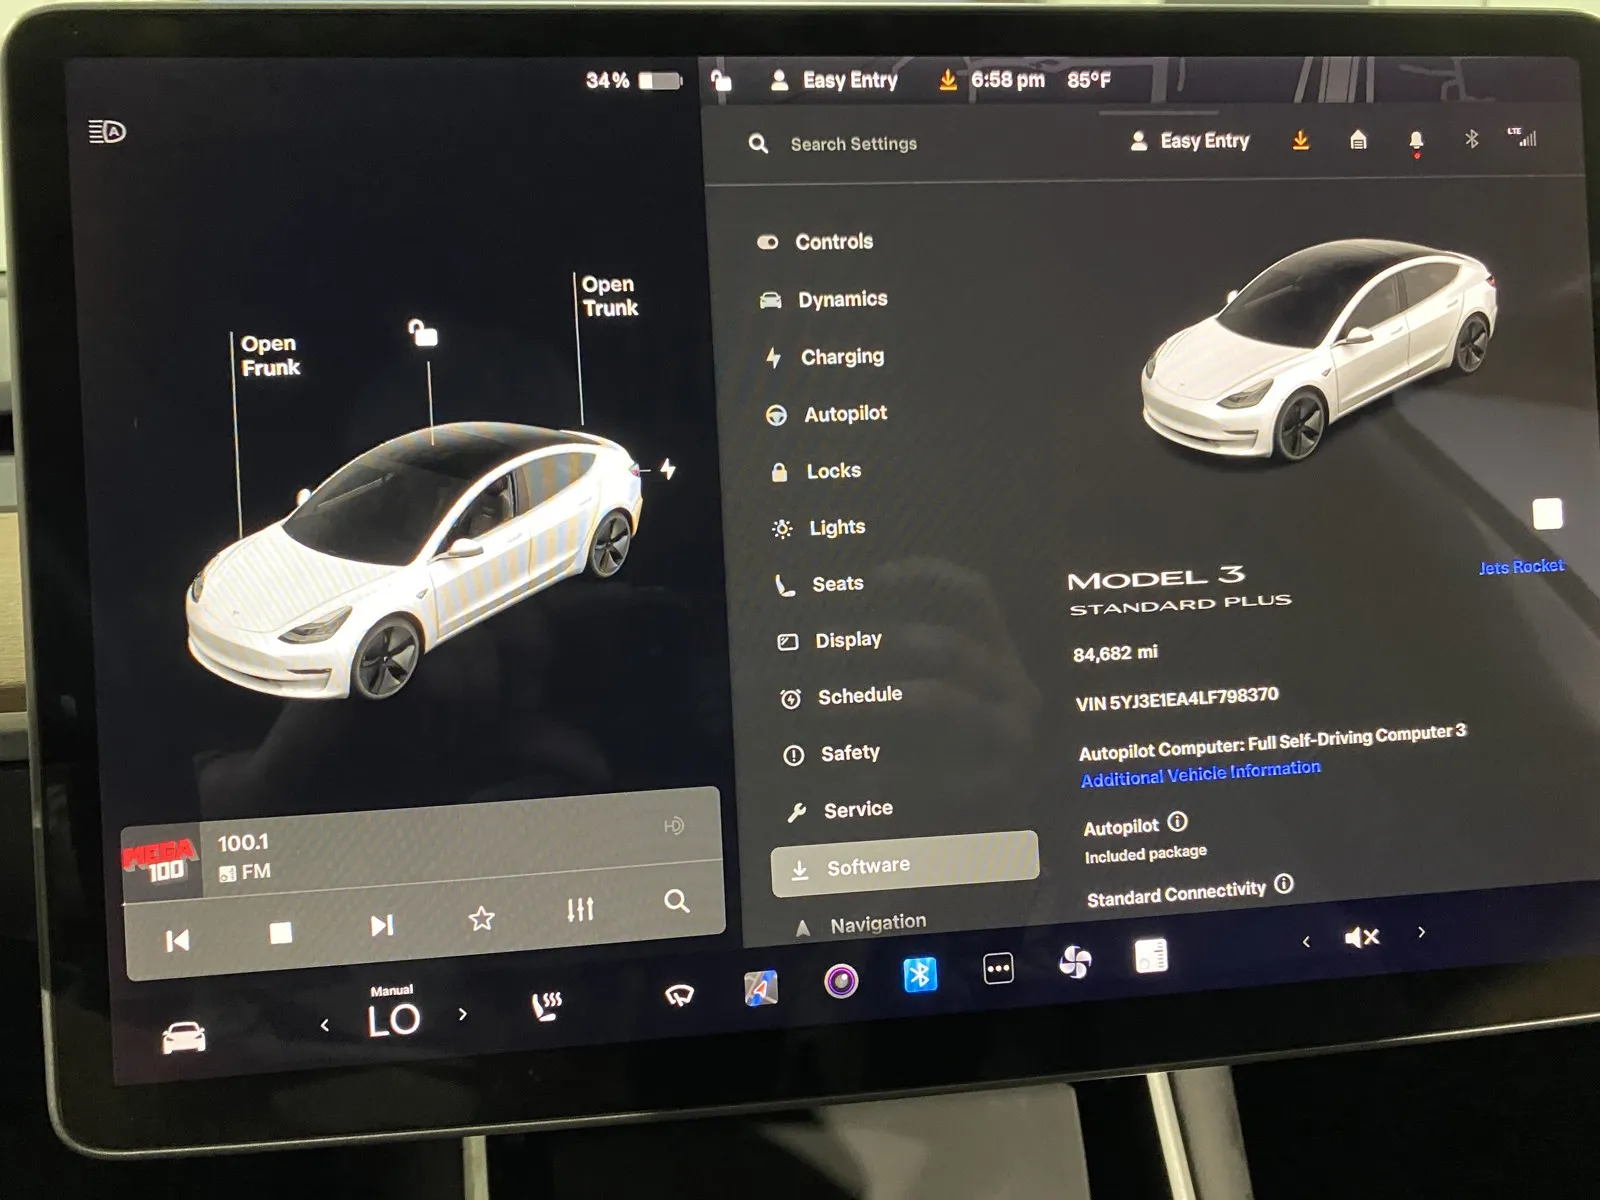The height and width of the screenshot is (1200, 1600).
Task: Flip the Controls toggle in settings sidebar
Action: click(769, 241)
